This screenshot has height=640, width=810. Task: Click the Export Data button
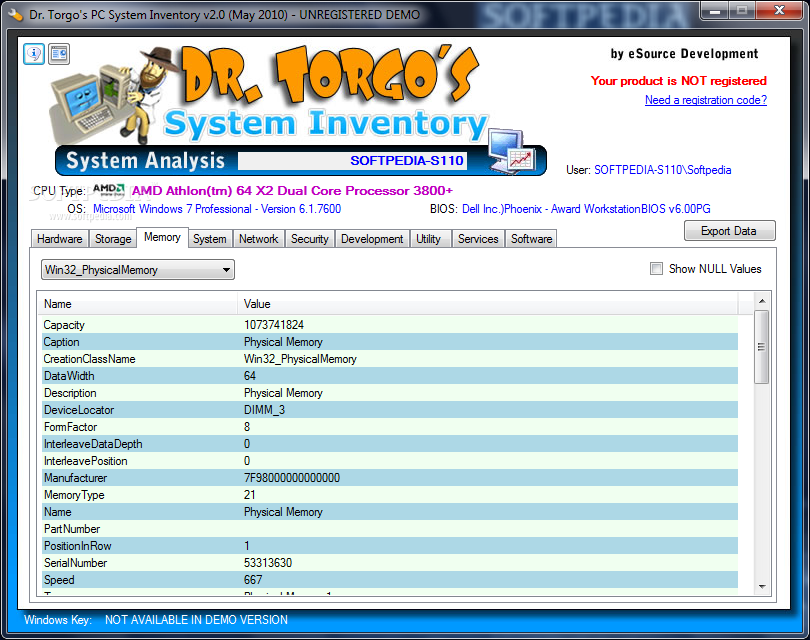click(x=729, y=231)
